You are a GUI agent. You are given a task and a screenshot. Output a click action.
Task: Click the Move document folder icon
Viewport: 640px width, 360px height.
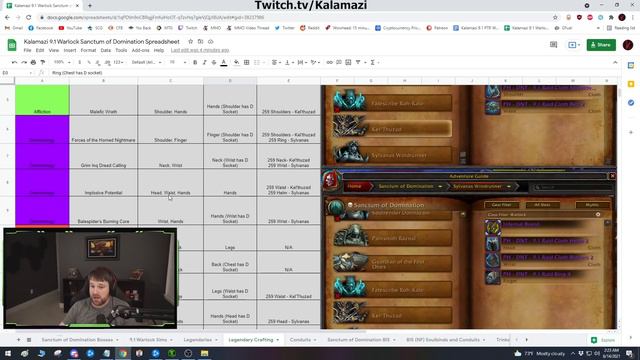[x=200, y=42]
